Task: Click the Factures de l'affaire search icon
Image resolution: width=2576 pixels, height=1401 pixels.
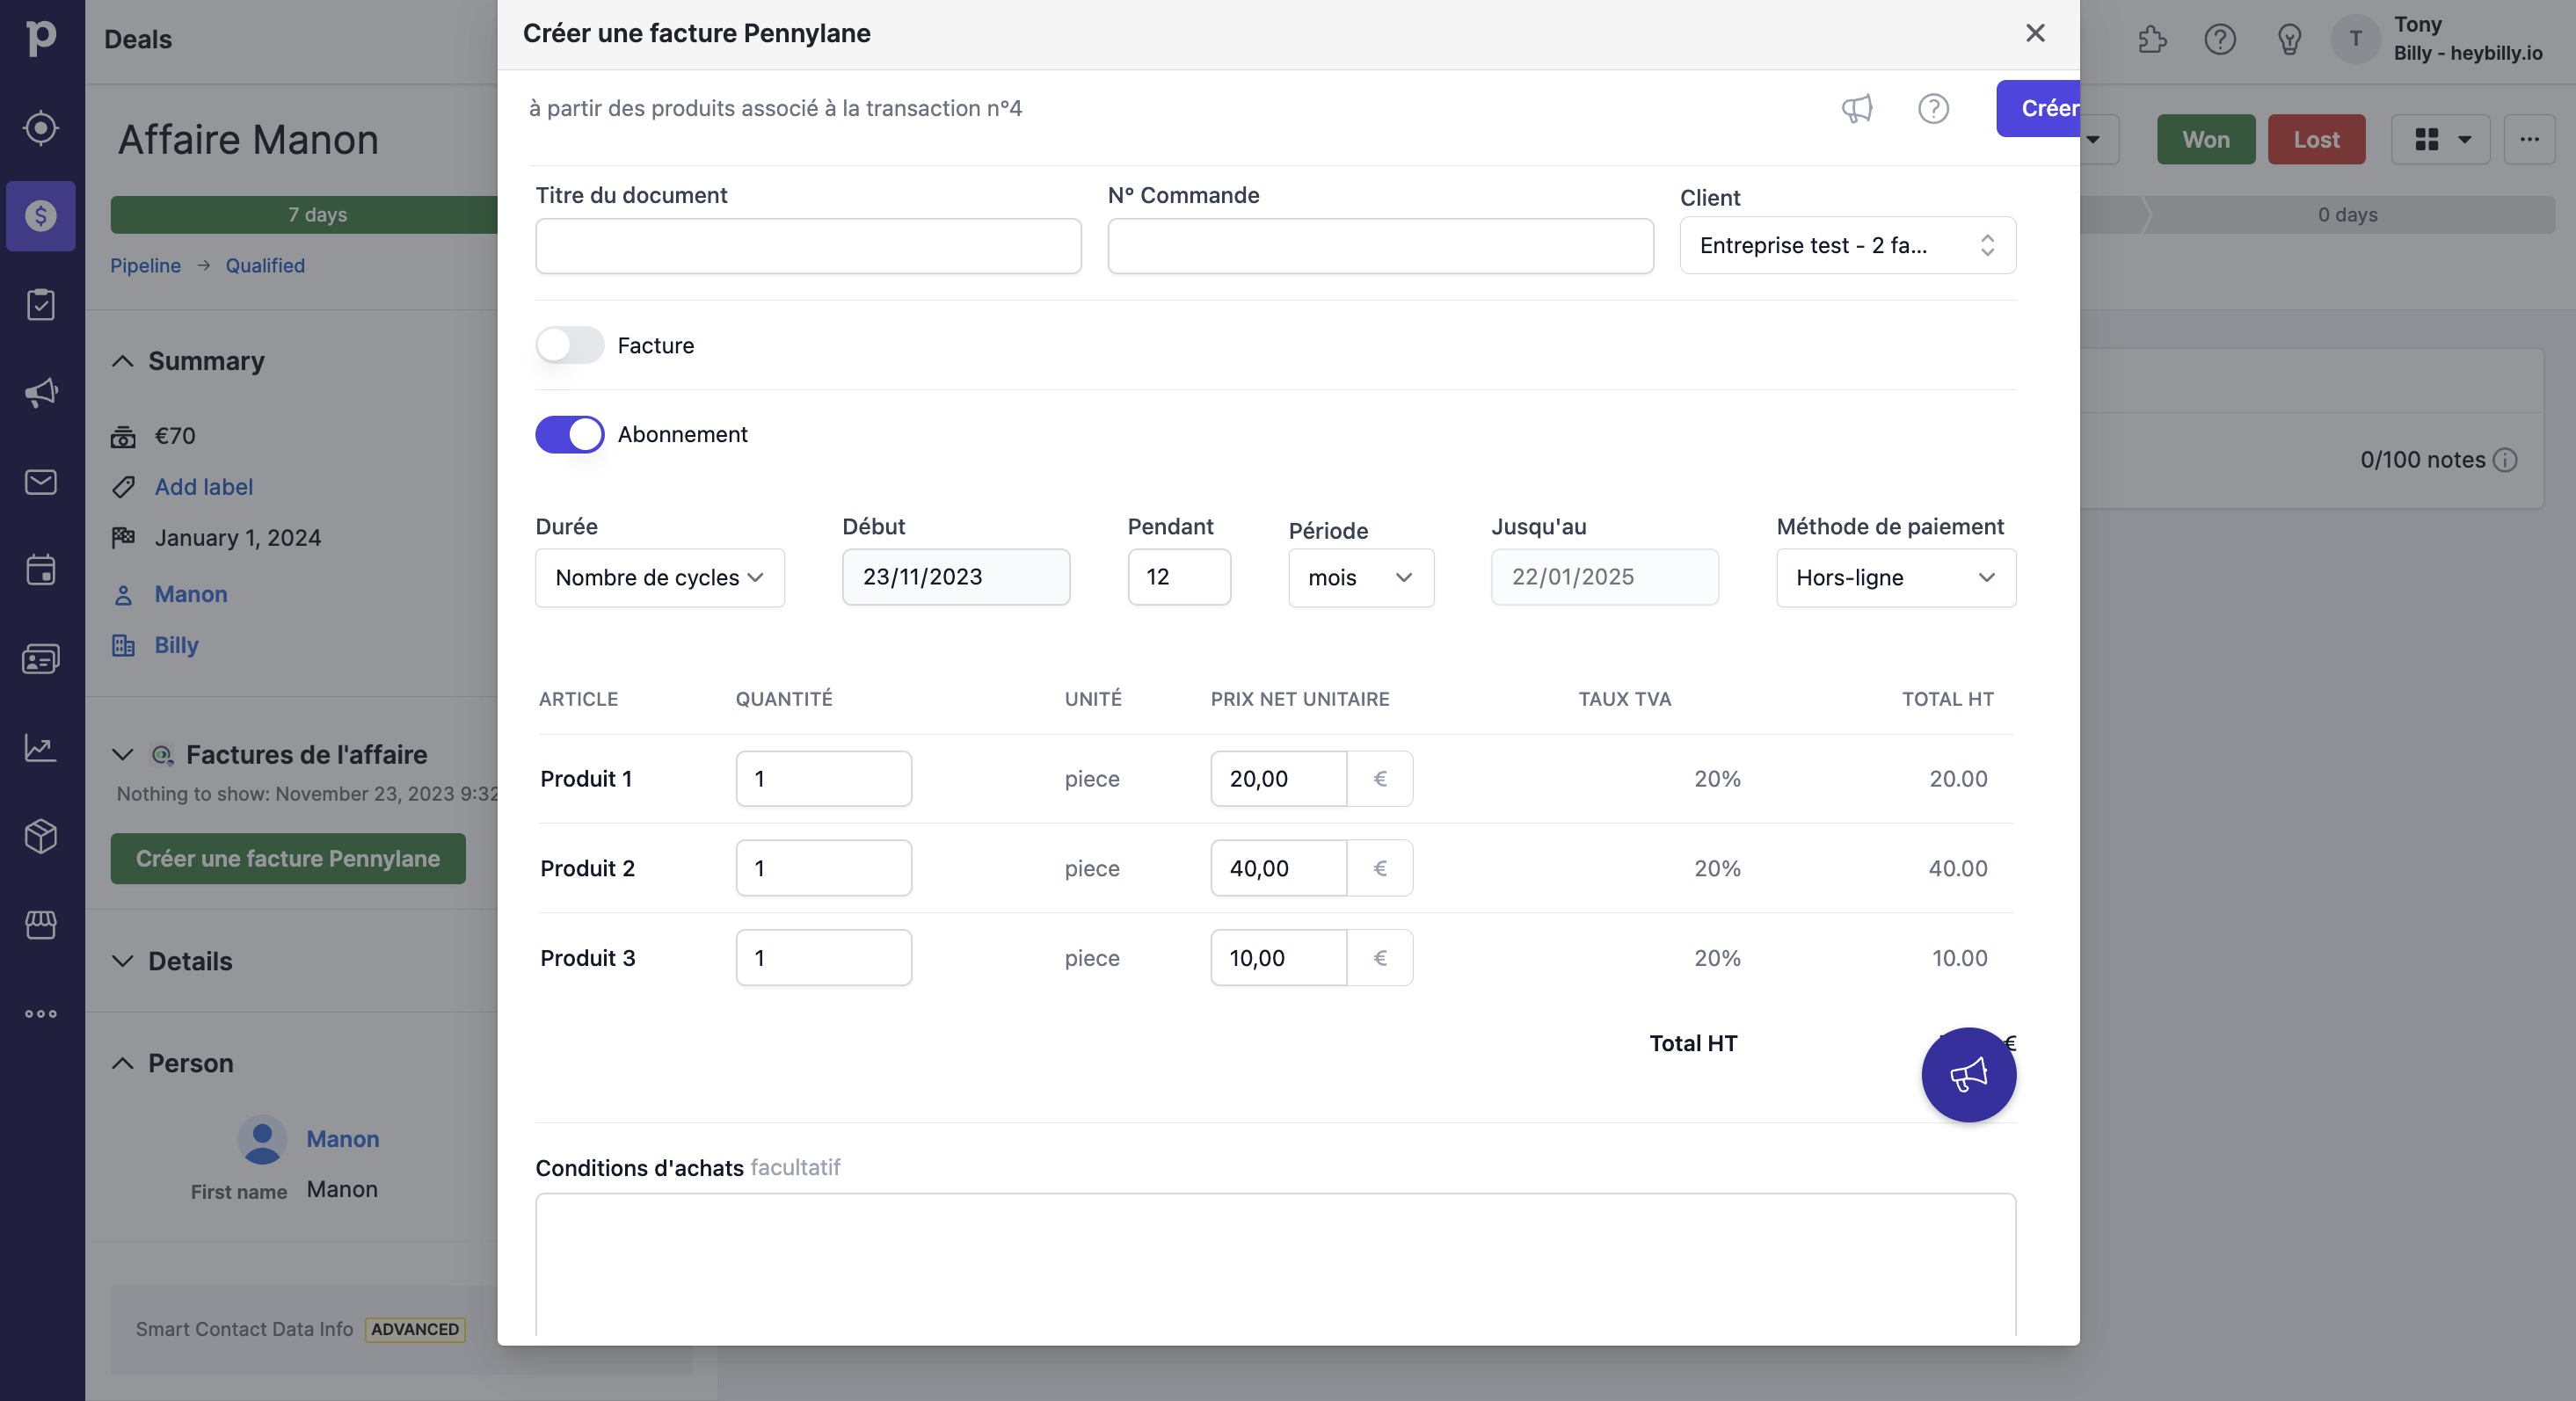Action: click(162, 755)
